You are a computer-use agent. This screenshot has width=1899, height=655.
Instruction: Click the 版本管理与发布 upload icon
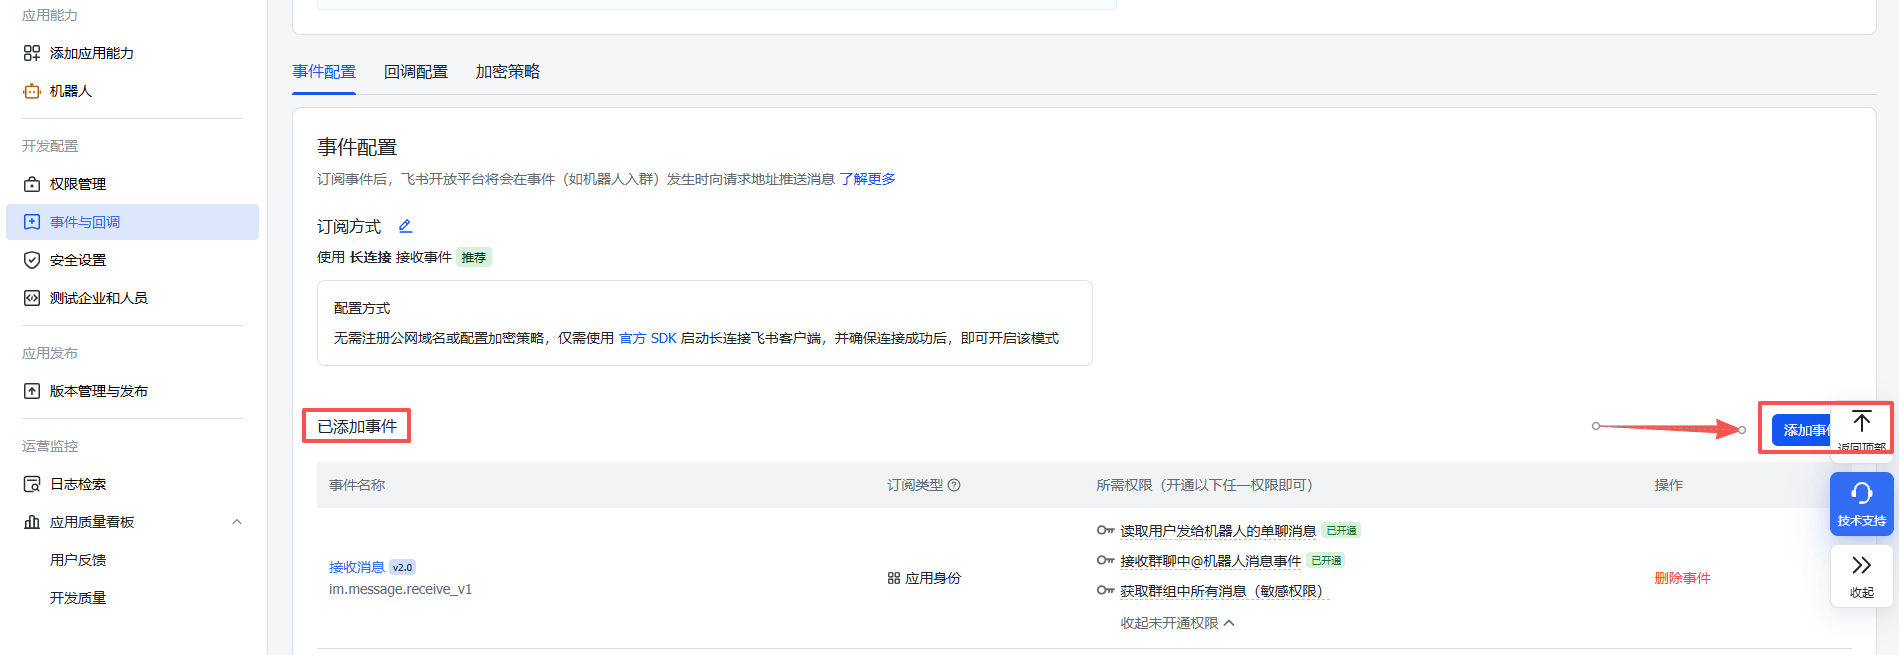pos(32,391)
